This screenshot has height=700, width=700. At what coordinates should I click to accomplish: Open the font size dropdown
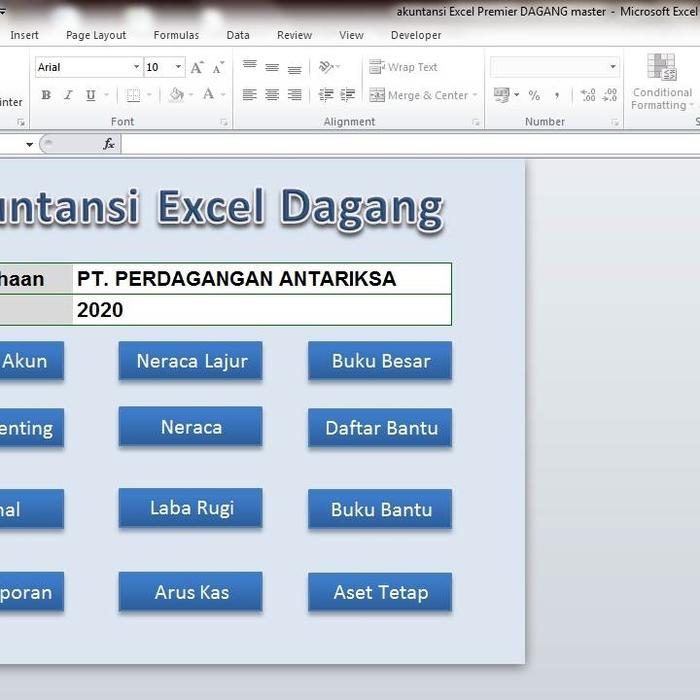179,67
